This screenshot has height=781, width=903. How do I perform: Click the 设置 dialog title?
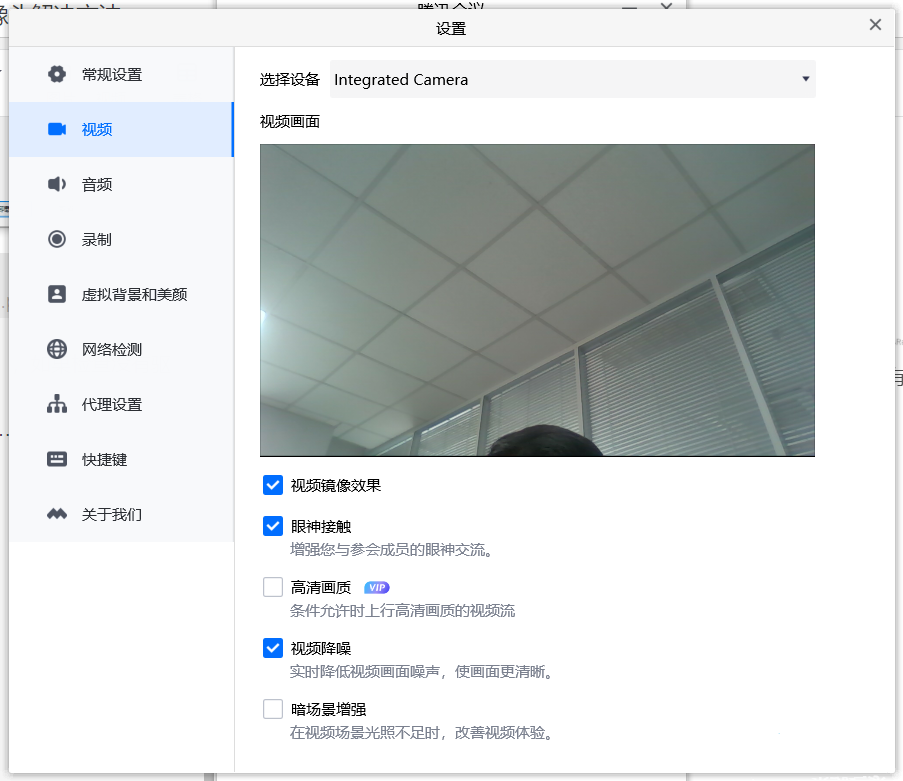pyautogui.click(x=451, y=28)
